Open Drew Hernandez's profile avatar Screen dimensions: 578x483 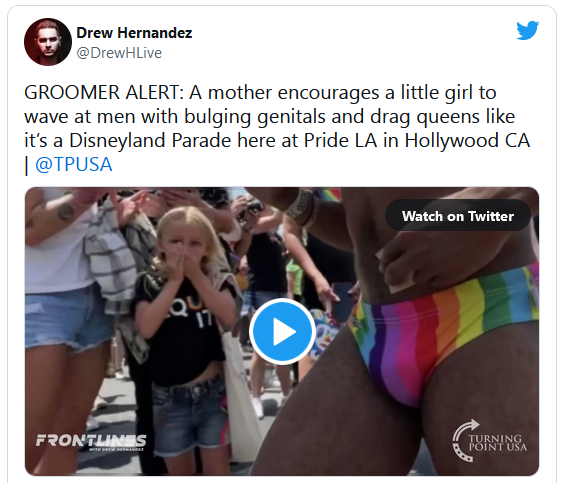tap(48, 42)
